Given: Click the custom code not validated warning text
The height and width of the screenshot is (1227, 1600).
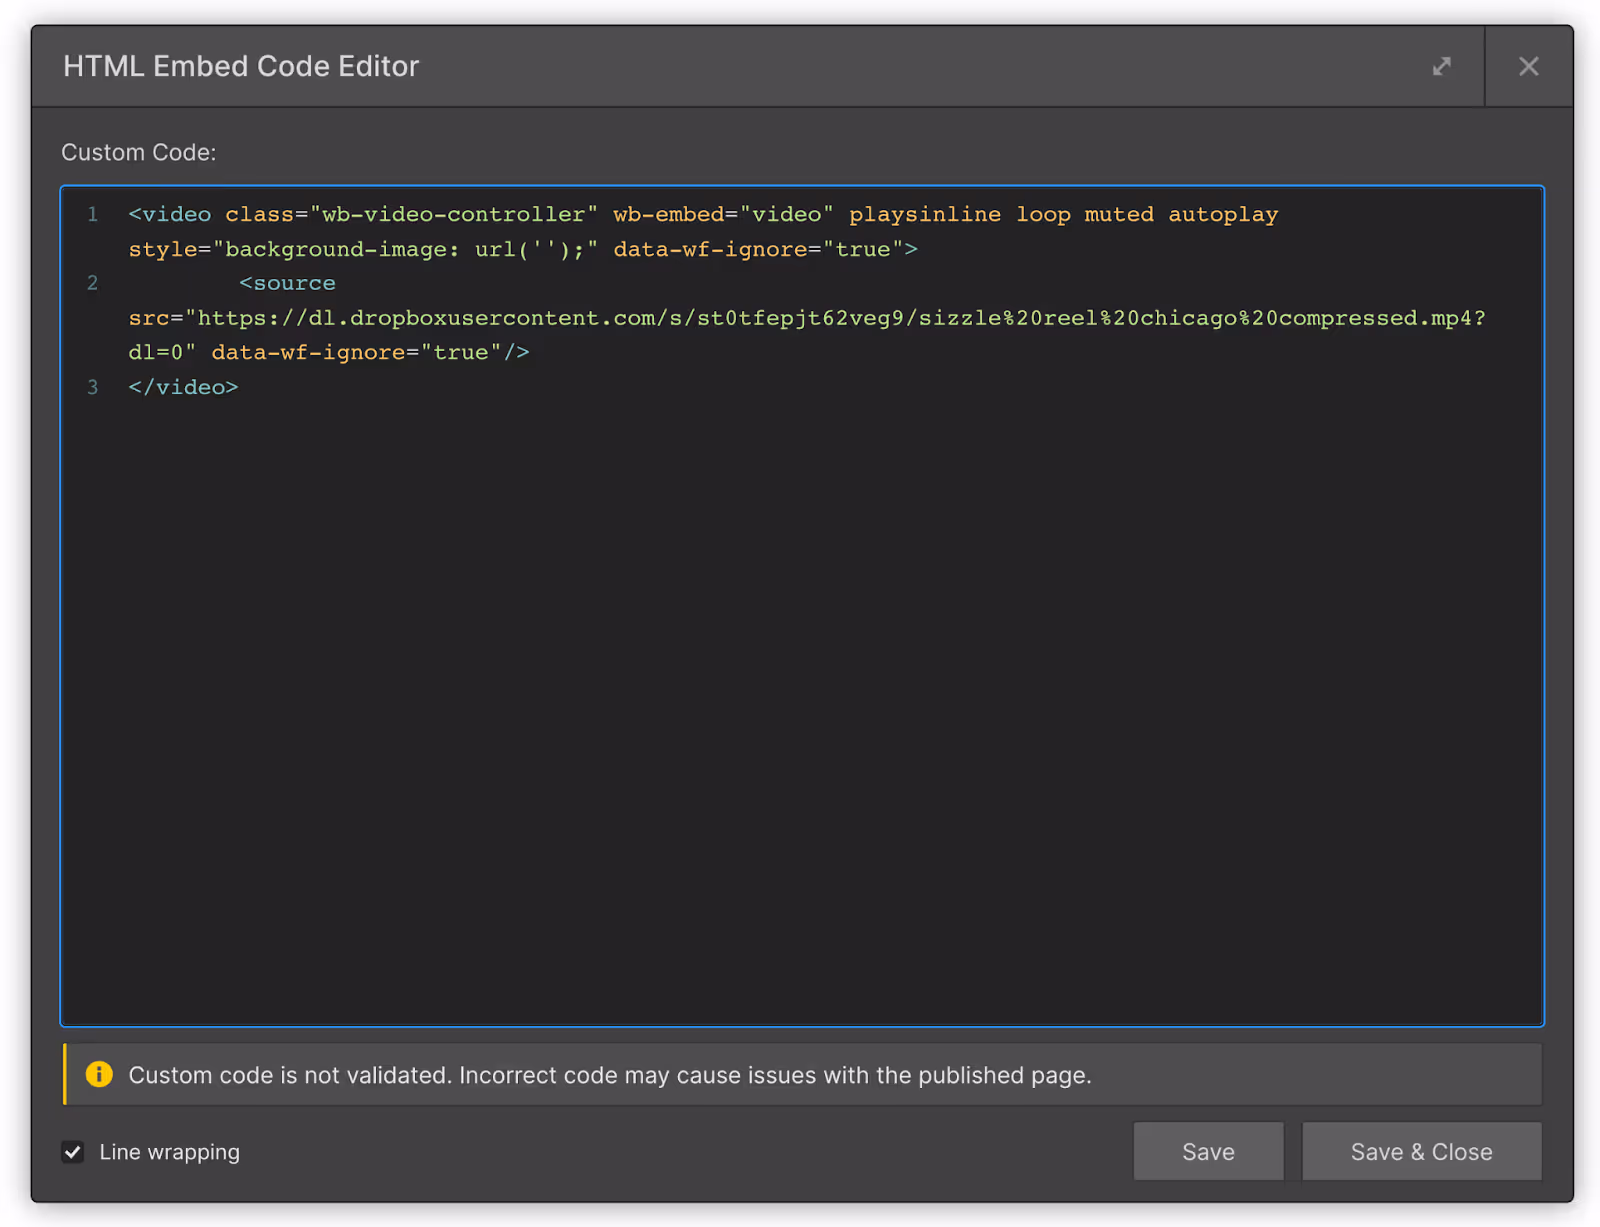Looking at the screenshot, I should [610, 1075].
